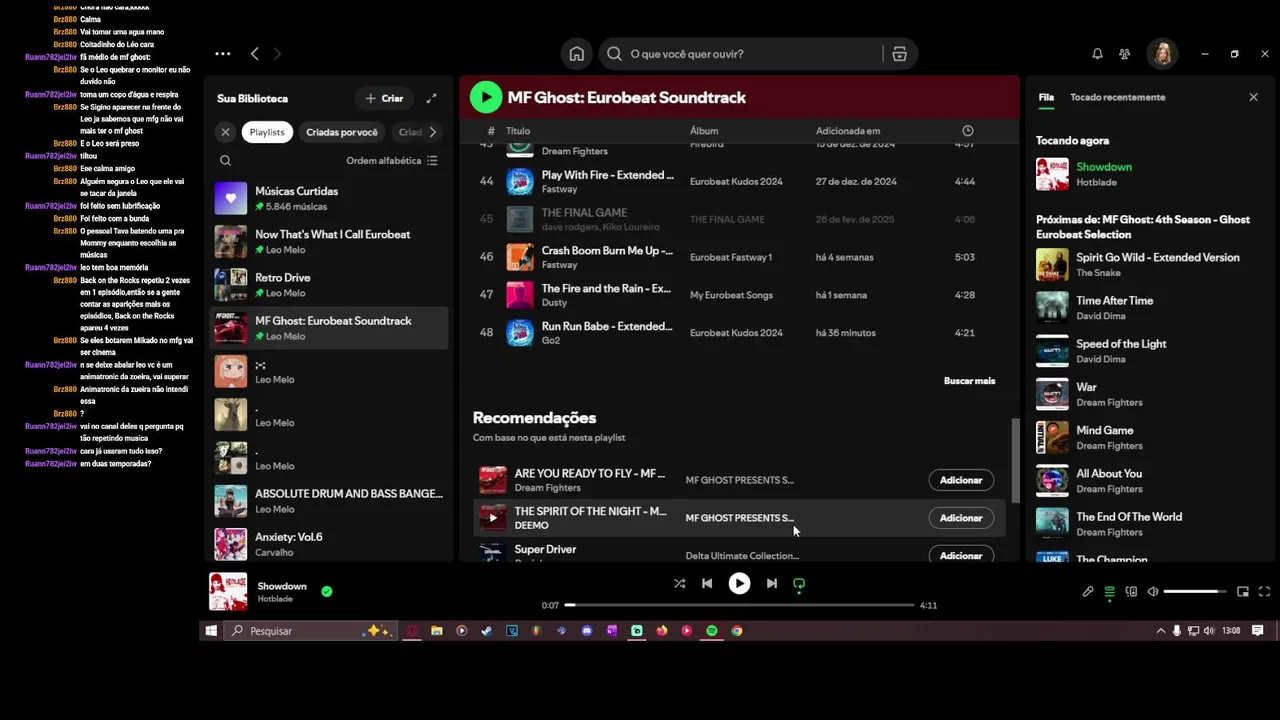Clear the library filter with the X

click(225, 132)
